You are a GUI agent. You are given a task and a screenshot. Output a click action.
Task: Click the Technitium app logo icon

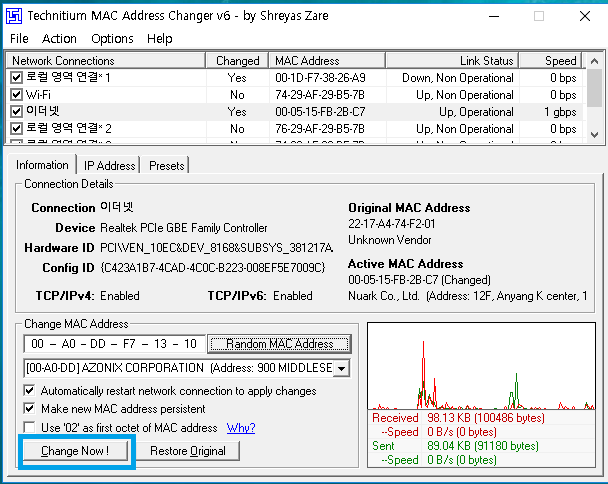coord(14,16)
